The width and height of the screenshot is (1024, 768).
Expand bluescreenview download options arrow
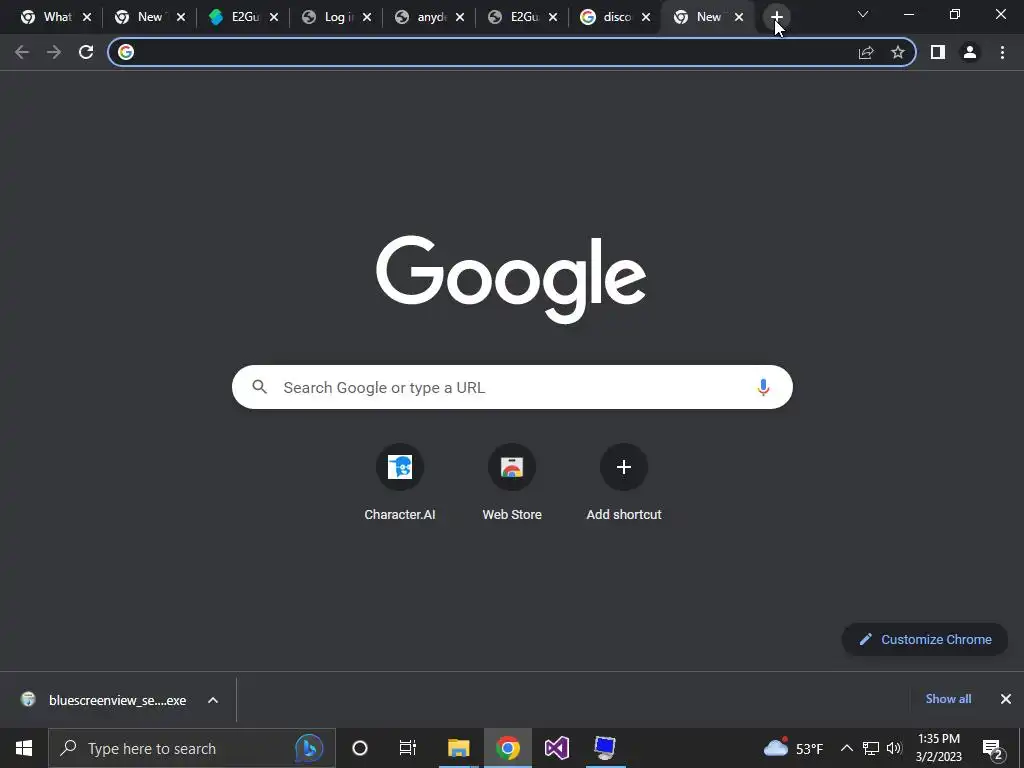tap(213, 700)
